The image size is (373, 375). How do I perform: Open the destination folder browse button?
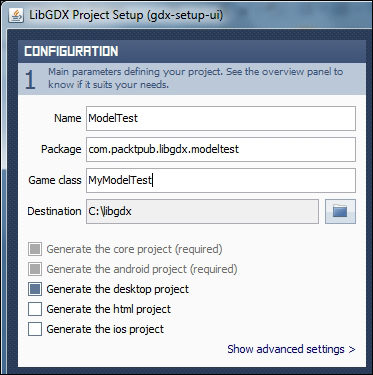coord(340,211)
